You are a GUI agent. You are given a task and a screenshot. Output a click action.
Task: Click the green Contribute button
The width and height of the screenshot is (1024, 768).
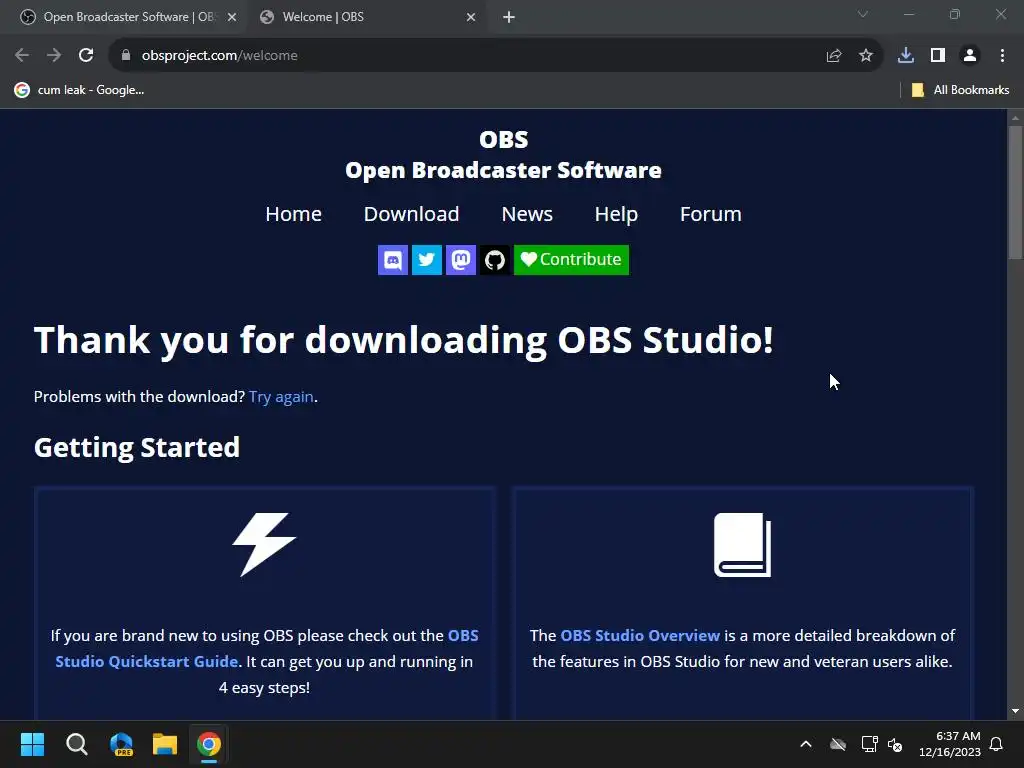[x=571, y=260]
